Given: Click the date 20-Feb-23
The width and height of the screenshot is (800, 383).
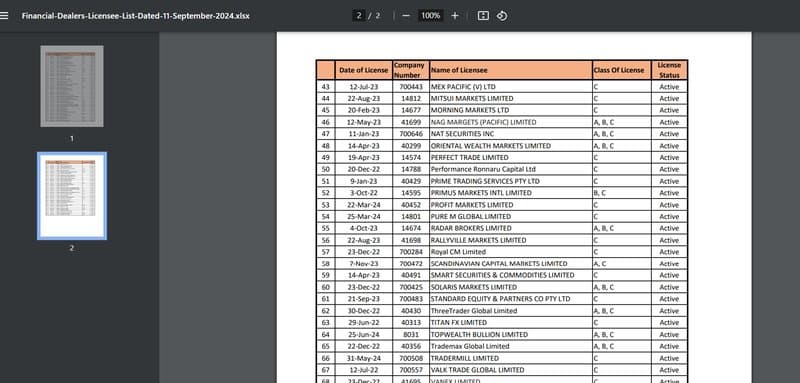Looking at the screenshot, I should tap(364, 110).
